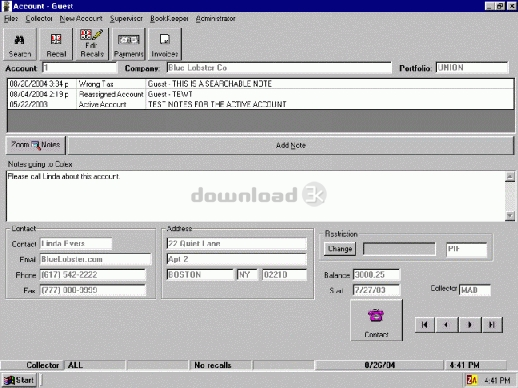Viewport: 518px width, 388px height.
Task: Jump to the last account record
Action: pyautogui.click(x=492, y=325)
